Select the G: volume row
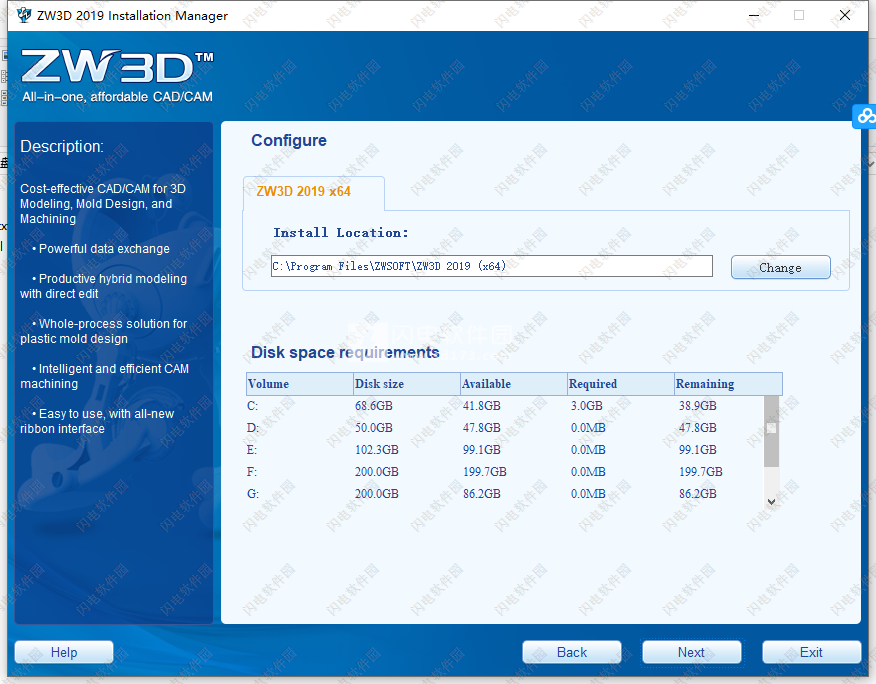876x684 pixels. [x=505, y=494]
